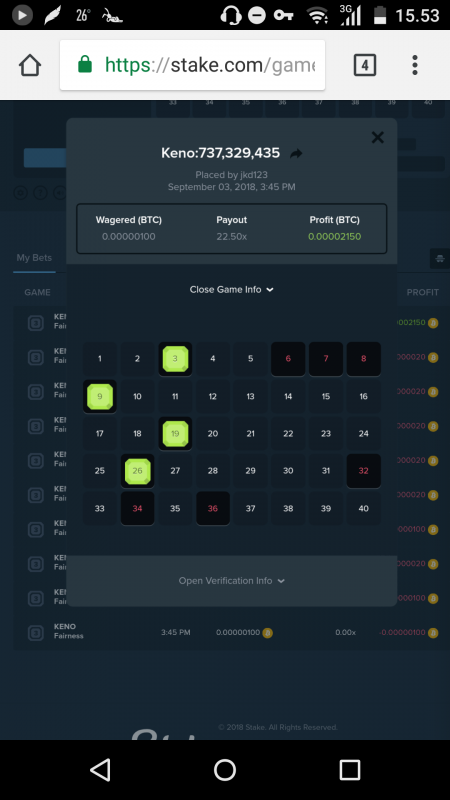Tap Keno tile number 40

[x=364, y=508]
